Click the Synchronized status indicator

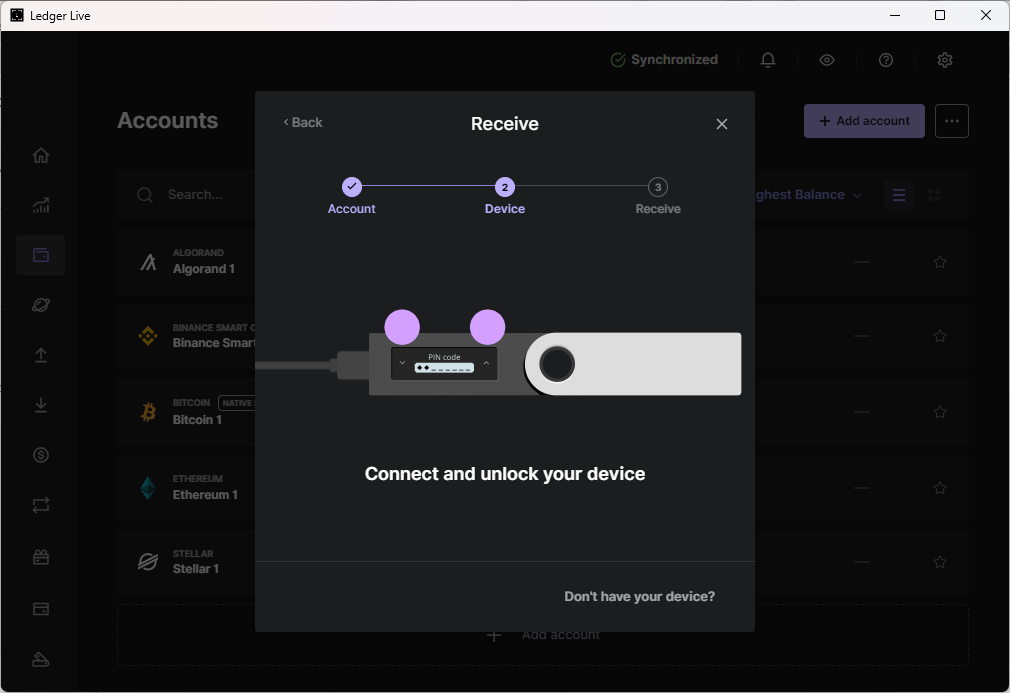pos(664,60)
